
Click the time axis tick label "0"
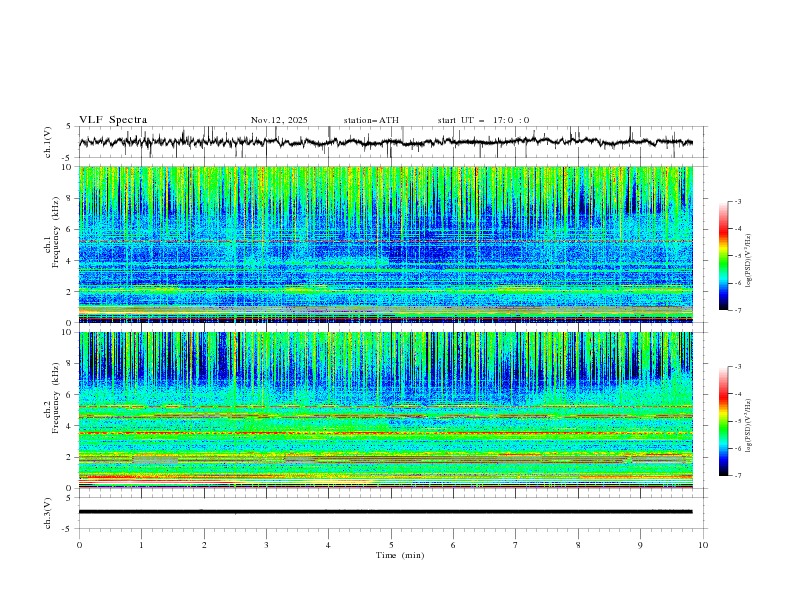(x=79, y=545)
